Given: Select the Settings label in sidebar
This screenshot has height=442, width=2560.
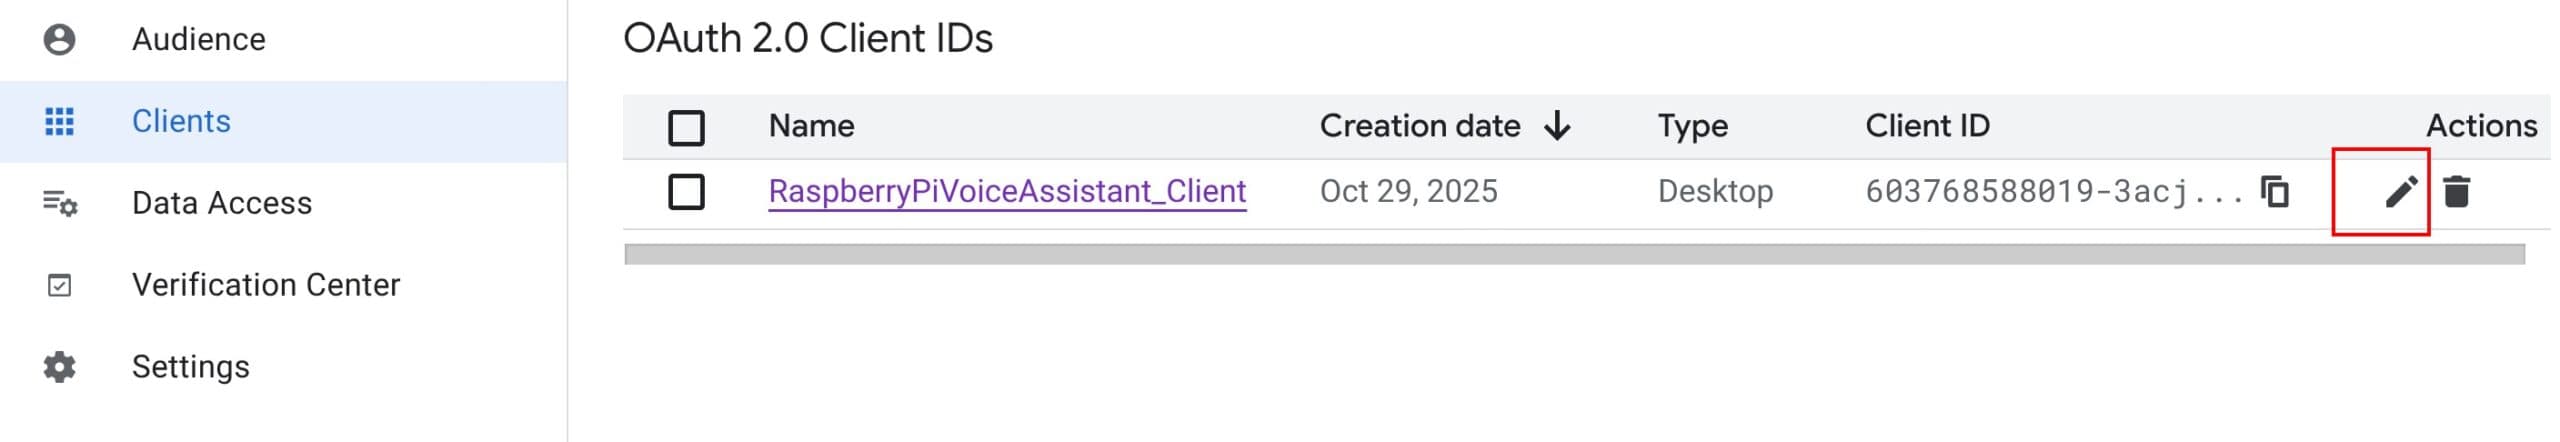Looking at the screenshot, I should 190,367.
